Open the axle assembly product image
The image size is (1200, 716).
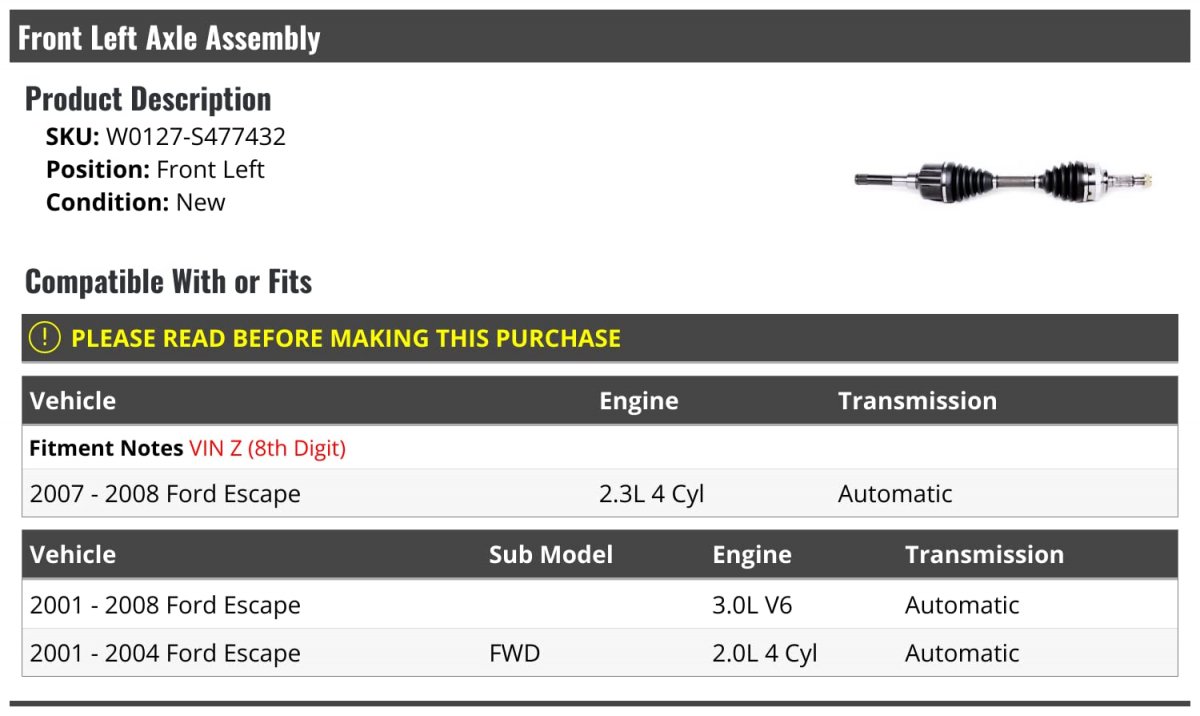1004,181
